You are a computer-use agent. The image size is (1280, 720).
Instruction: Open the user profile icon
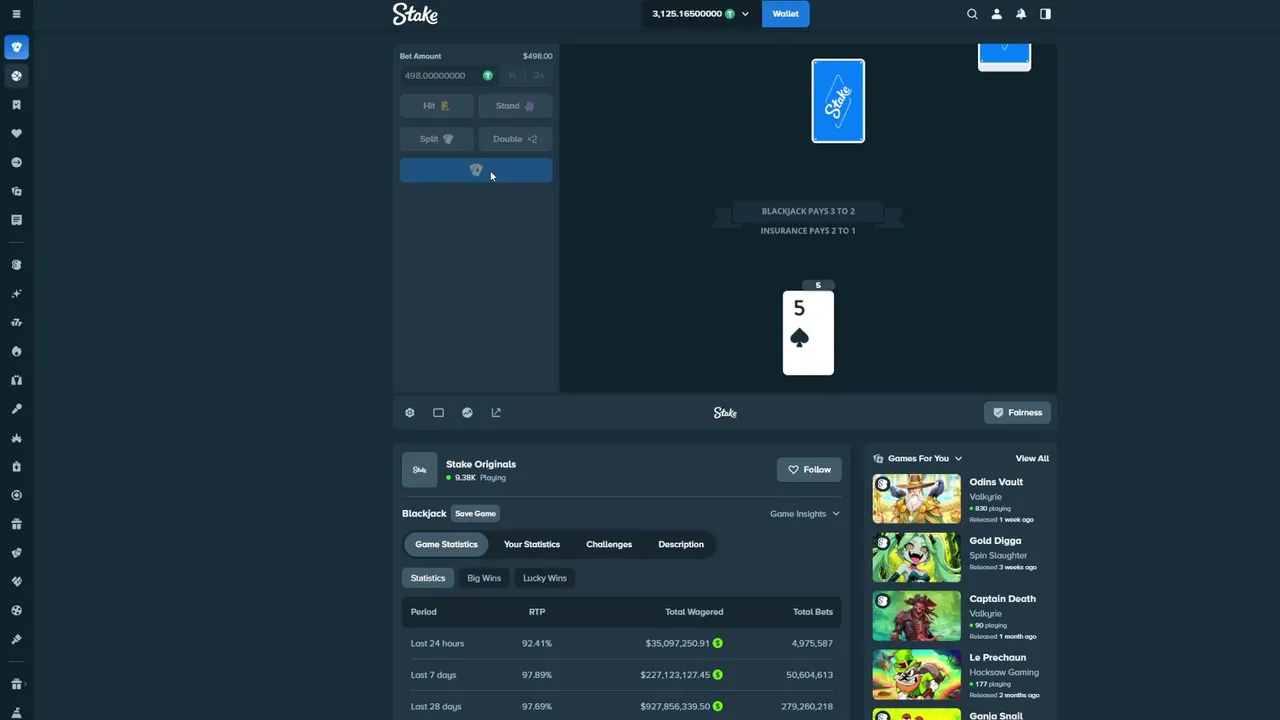996,14
